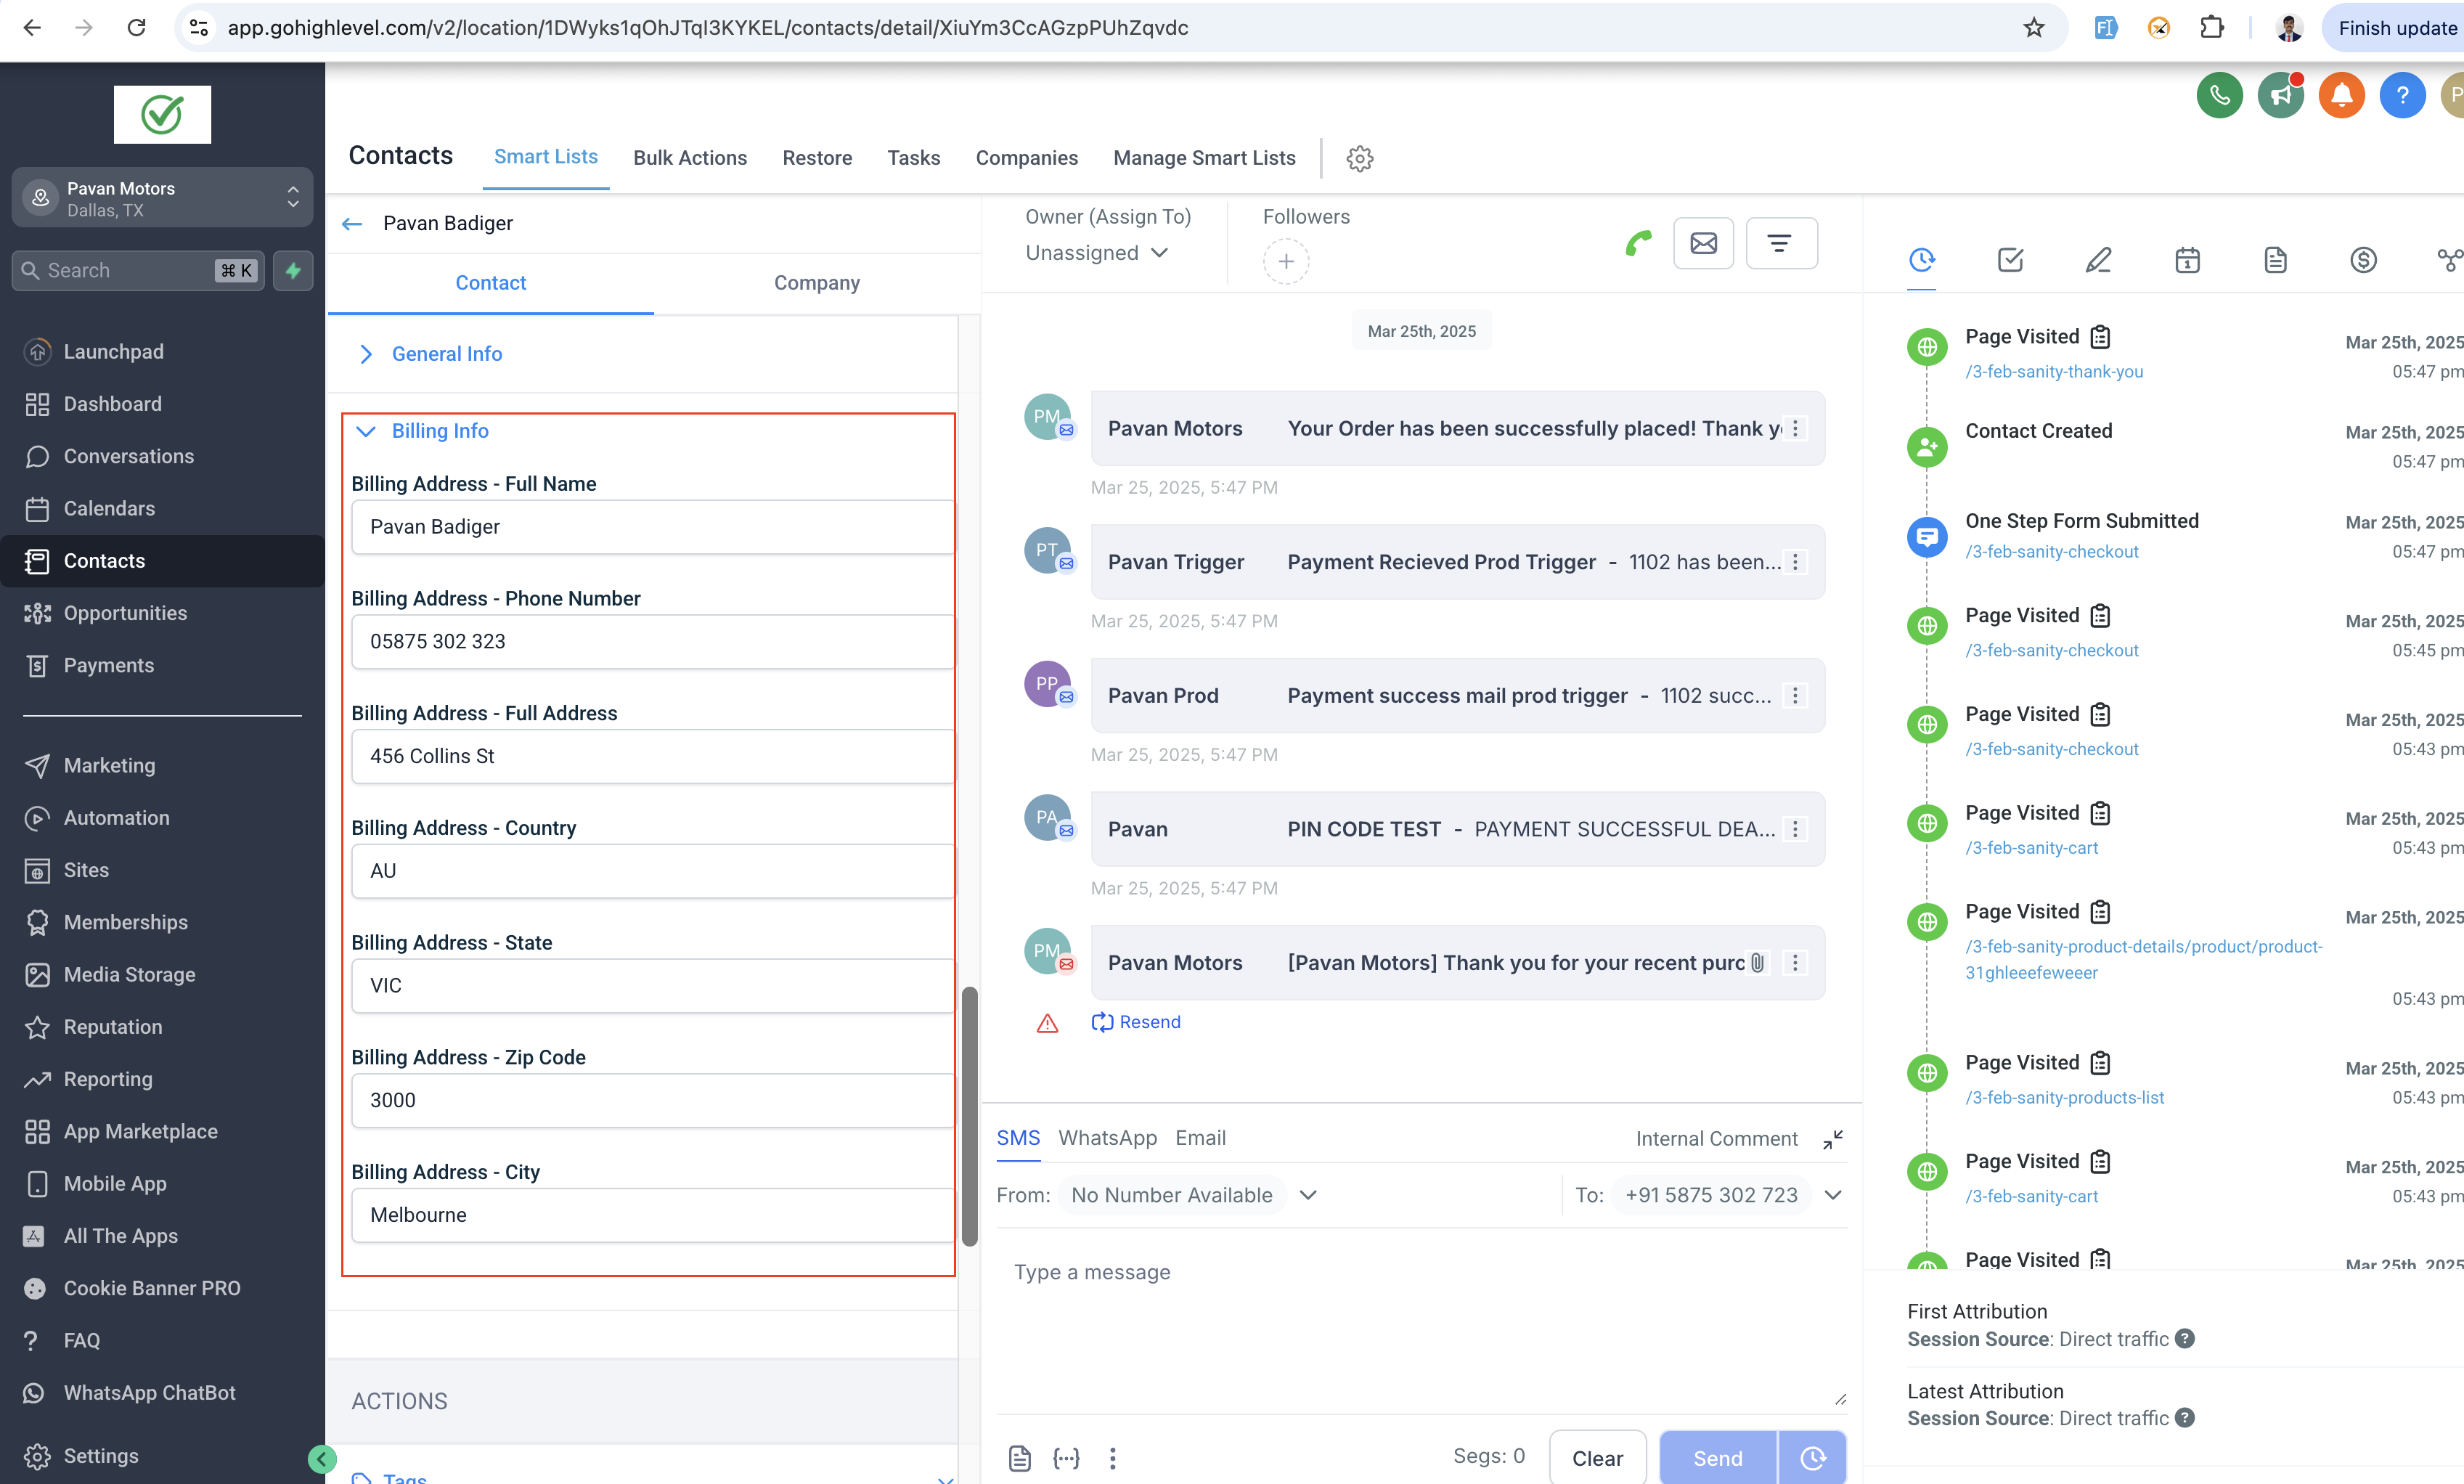Add a follower with plus icon
This screenshot has height=1484, width=2464.
click(1286, 261)
